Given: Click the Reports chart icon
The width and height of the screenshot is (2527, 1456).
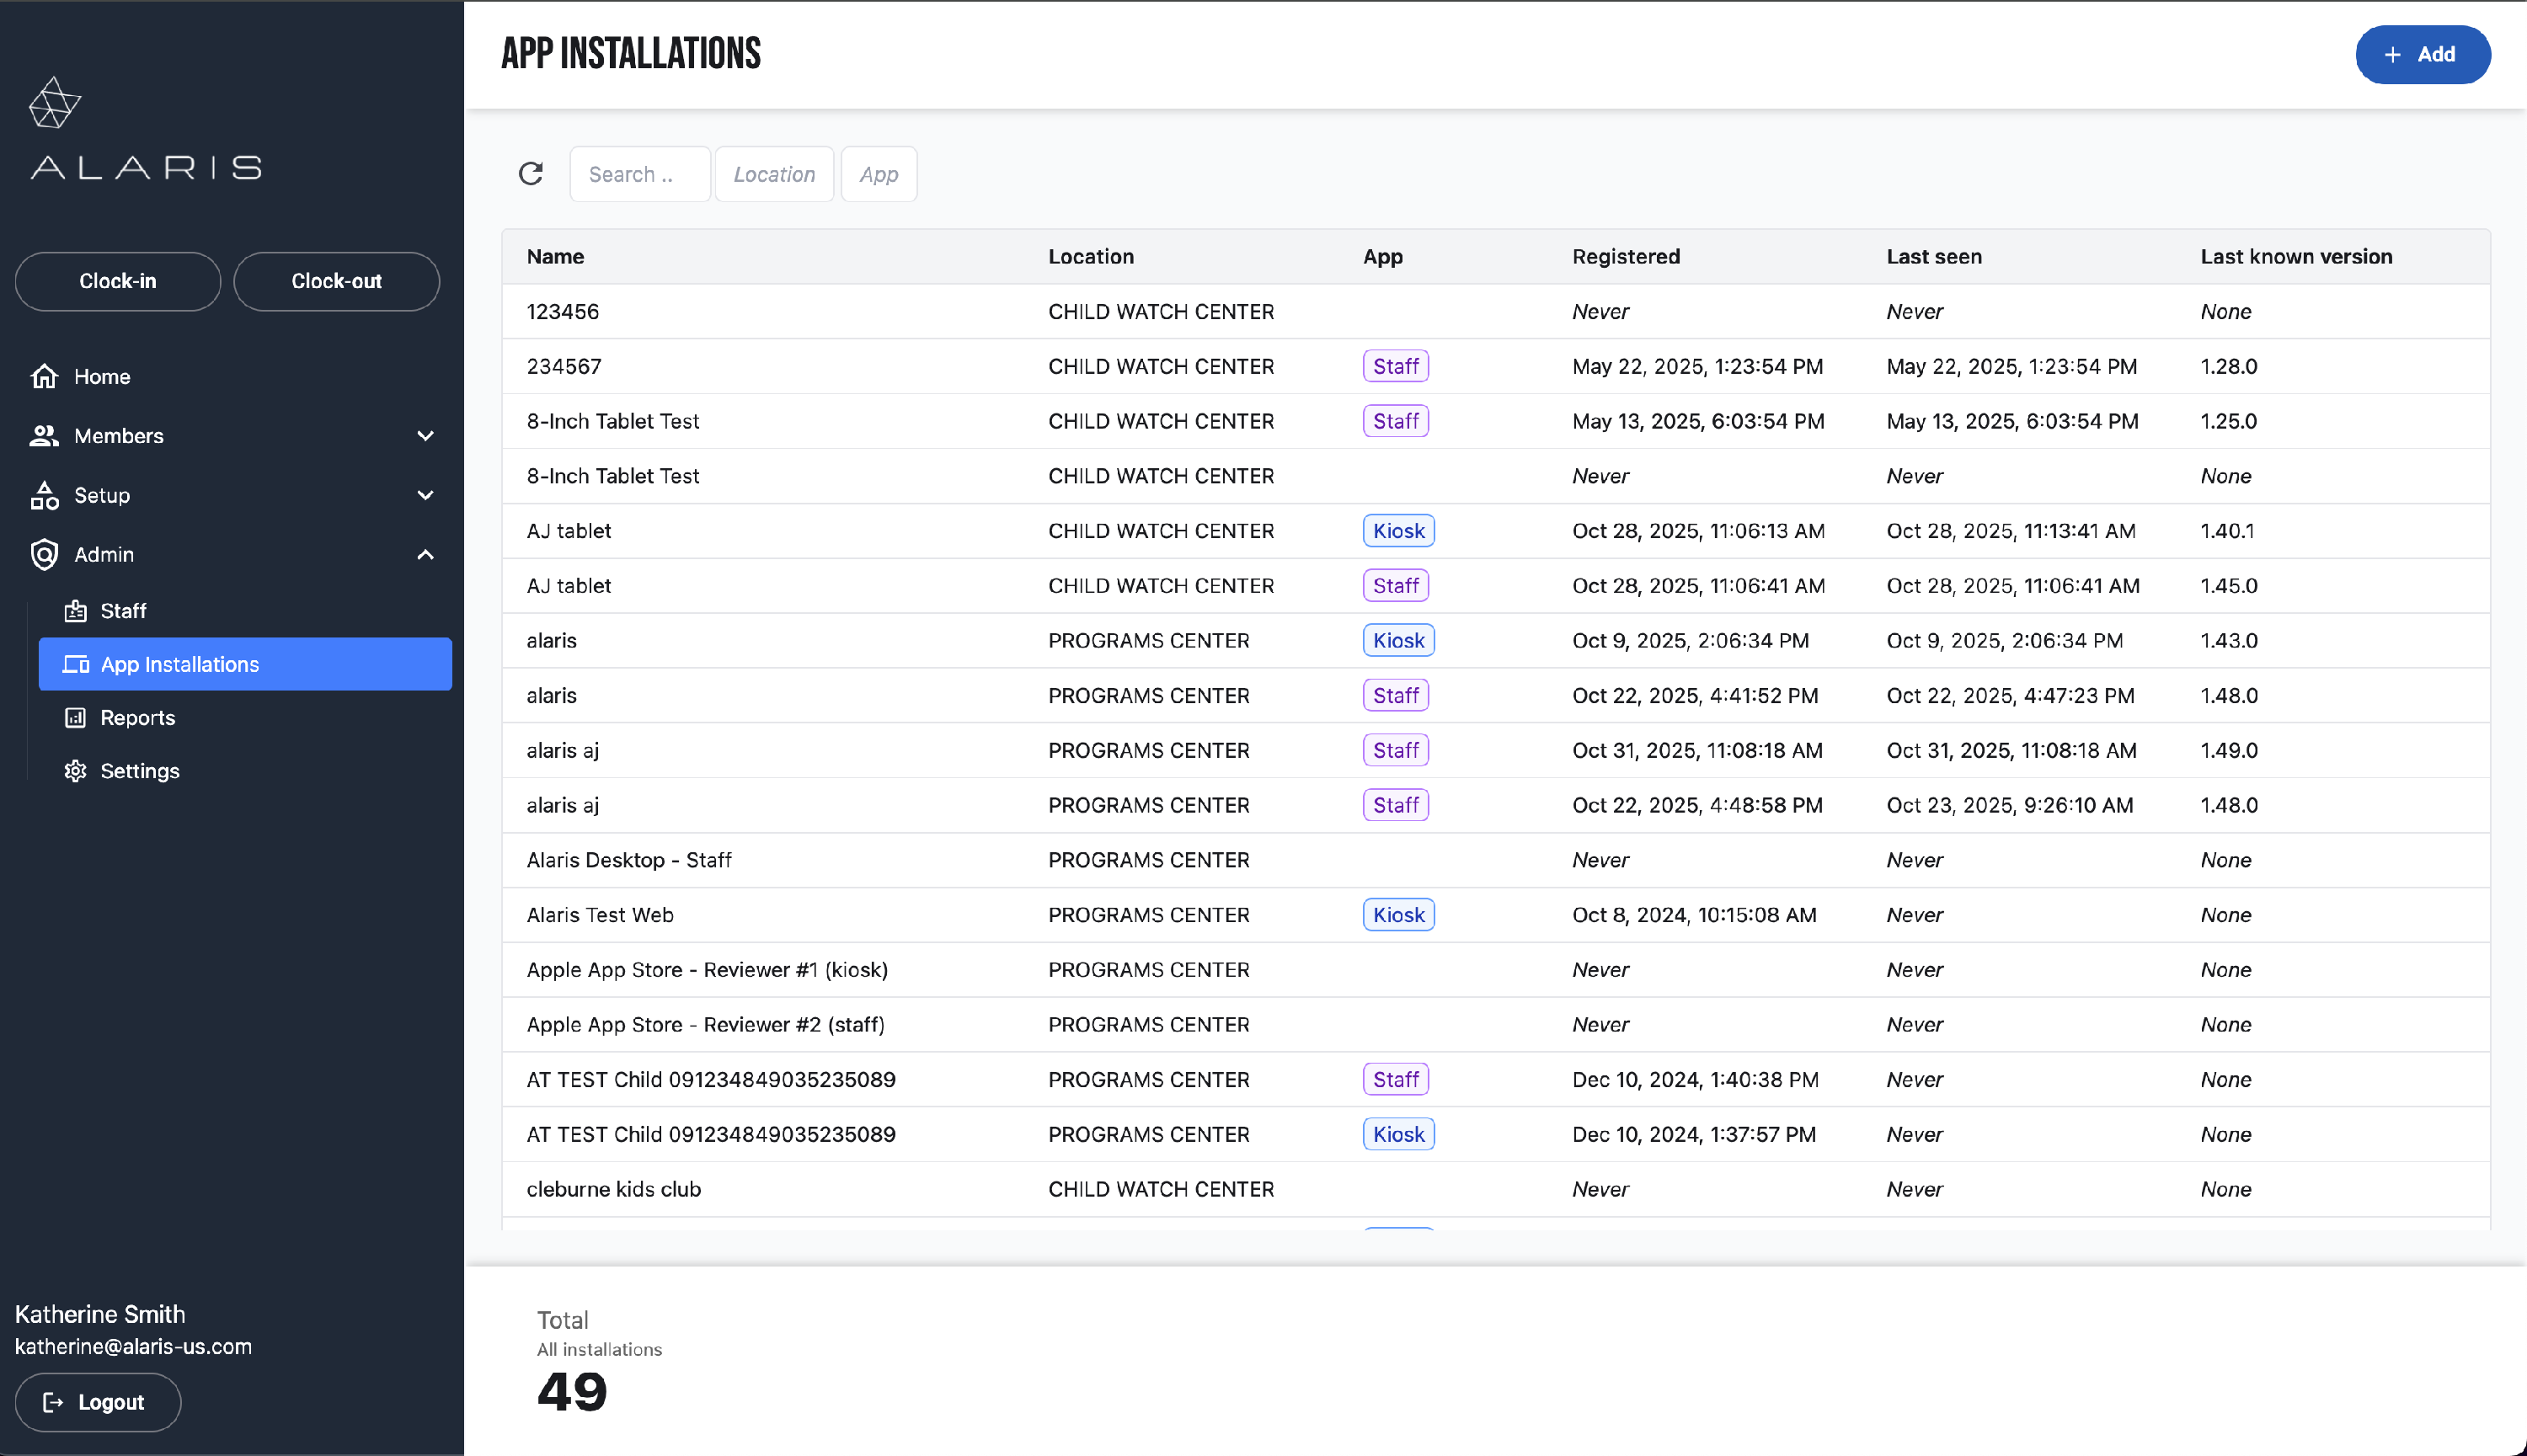Looking at the screenshot, I should (x=75, y=718).
